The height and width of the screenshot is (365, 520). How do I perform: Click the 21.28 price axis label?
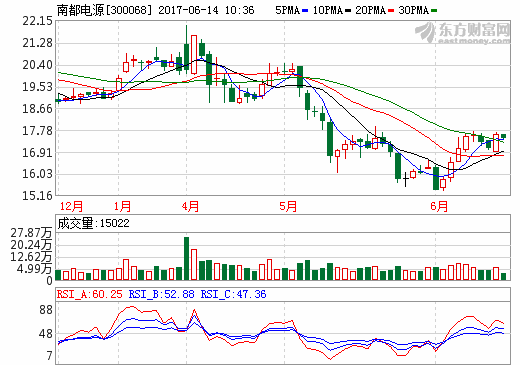pyautogui.click(x=38, y=43)
